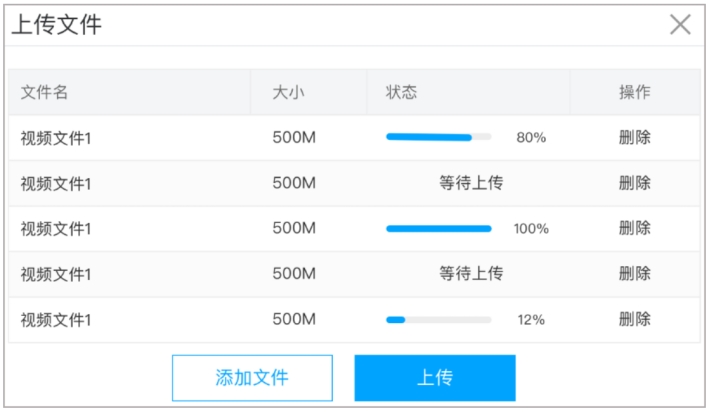Delete the file at 80% progress
This screenshot has width=709, height=412.
point(634,137)
